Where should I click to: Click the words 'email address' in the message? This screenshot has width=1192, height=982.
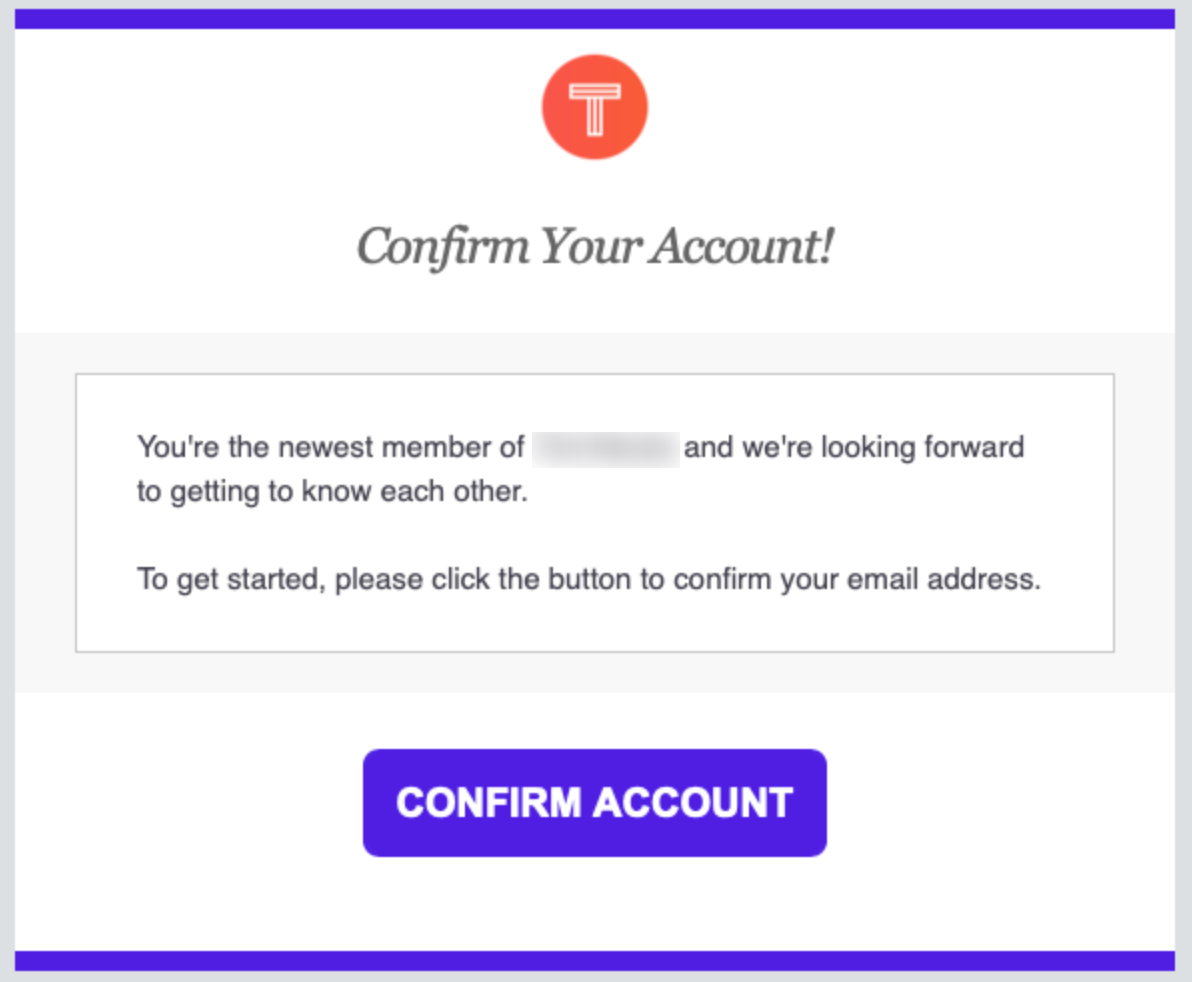pyautogui.click(x=943, y=579)
